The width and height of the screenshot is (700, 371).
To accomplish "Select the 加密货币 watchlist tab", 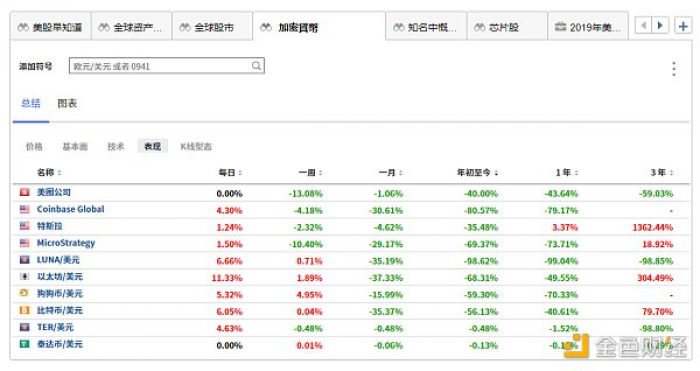I will 319,27.
